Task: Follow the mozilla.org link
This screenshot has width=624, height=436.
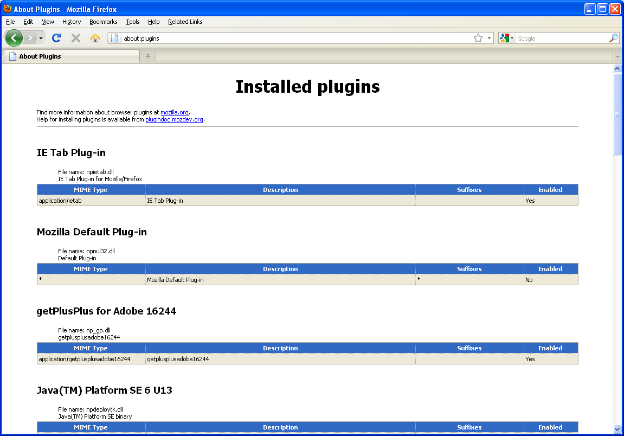Action: pyautogui.click(x=175, y=113)
